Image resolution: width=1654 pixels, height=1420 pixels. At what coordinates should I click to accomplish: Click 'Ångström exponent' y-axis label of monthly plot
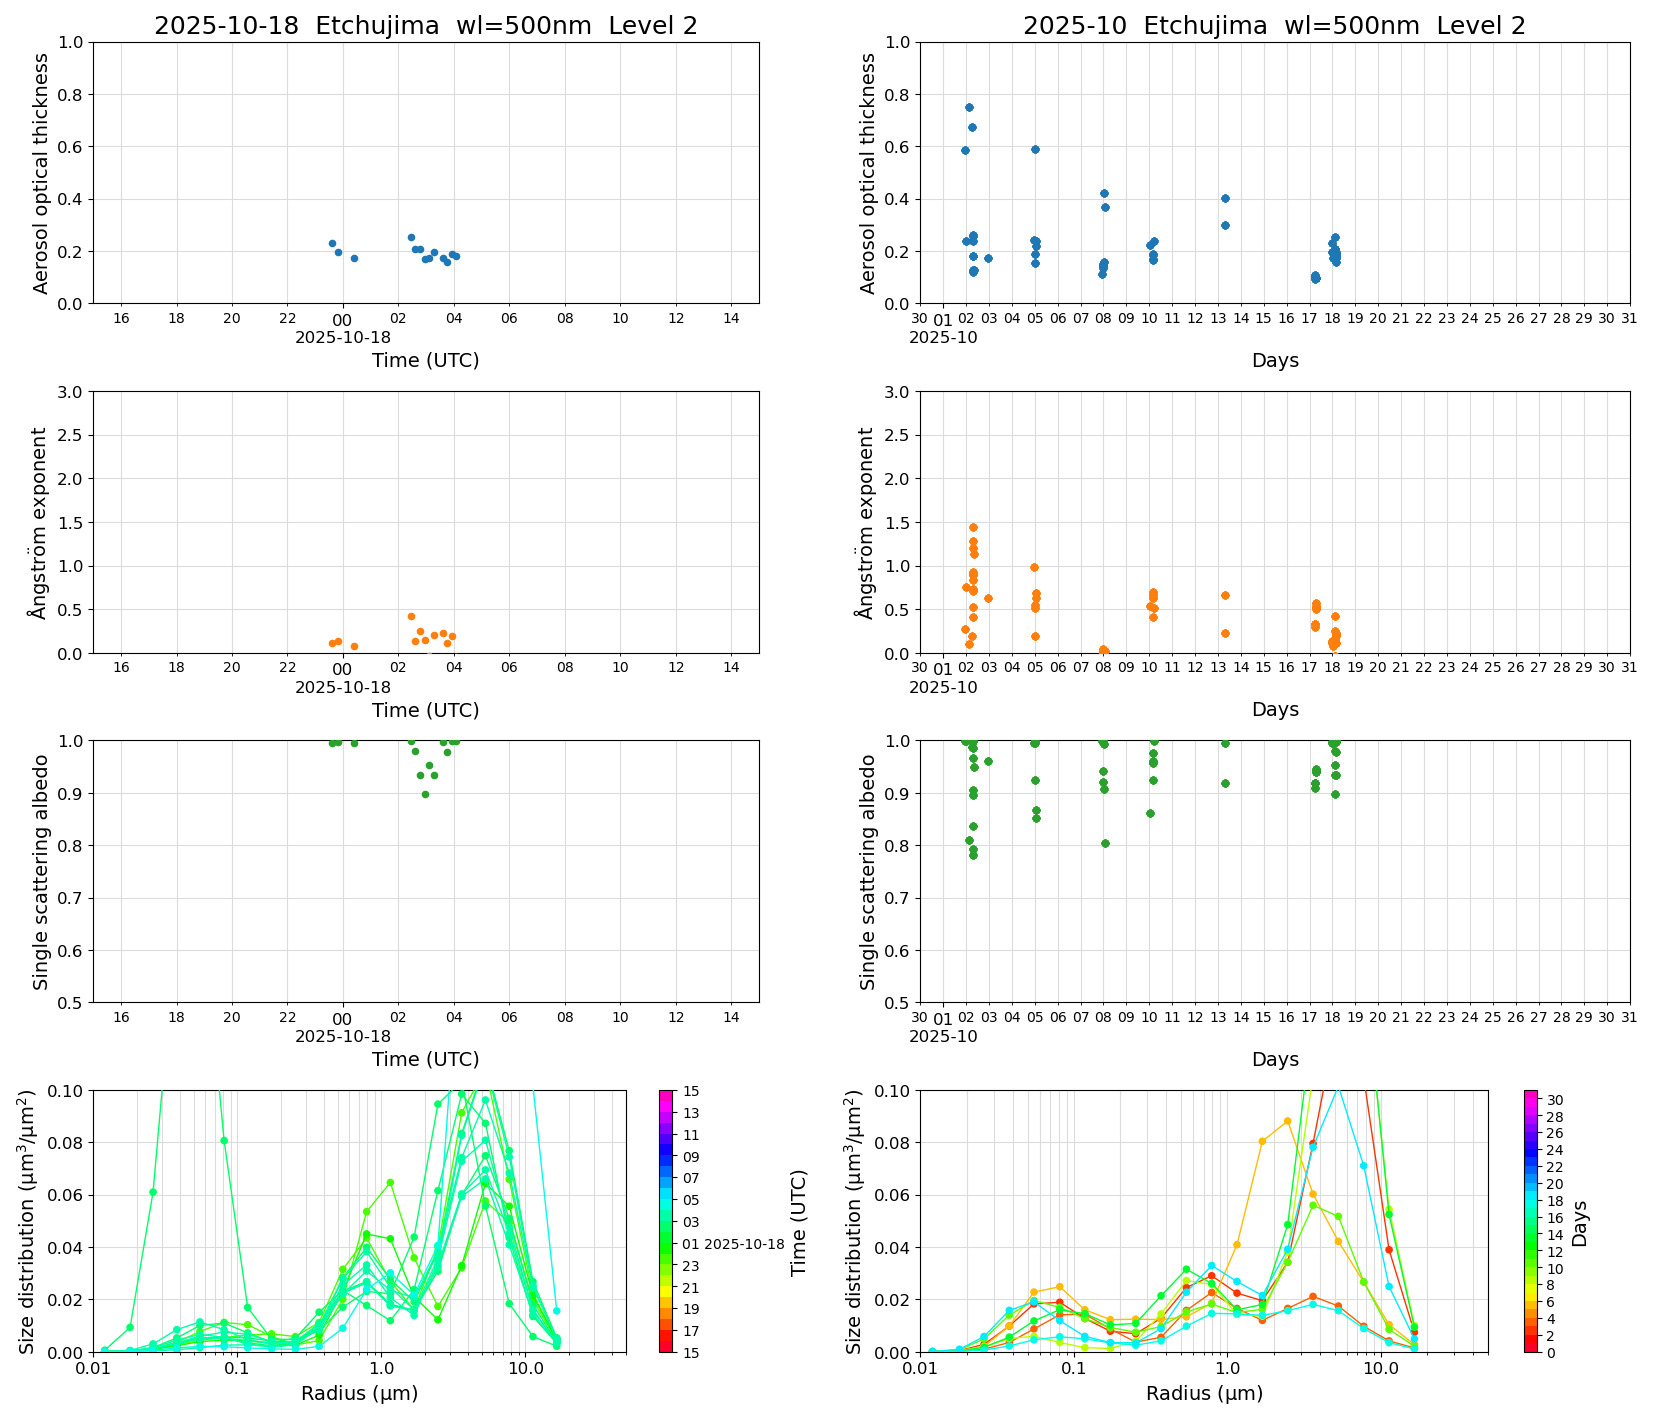[867, 522]
